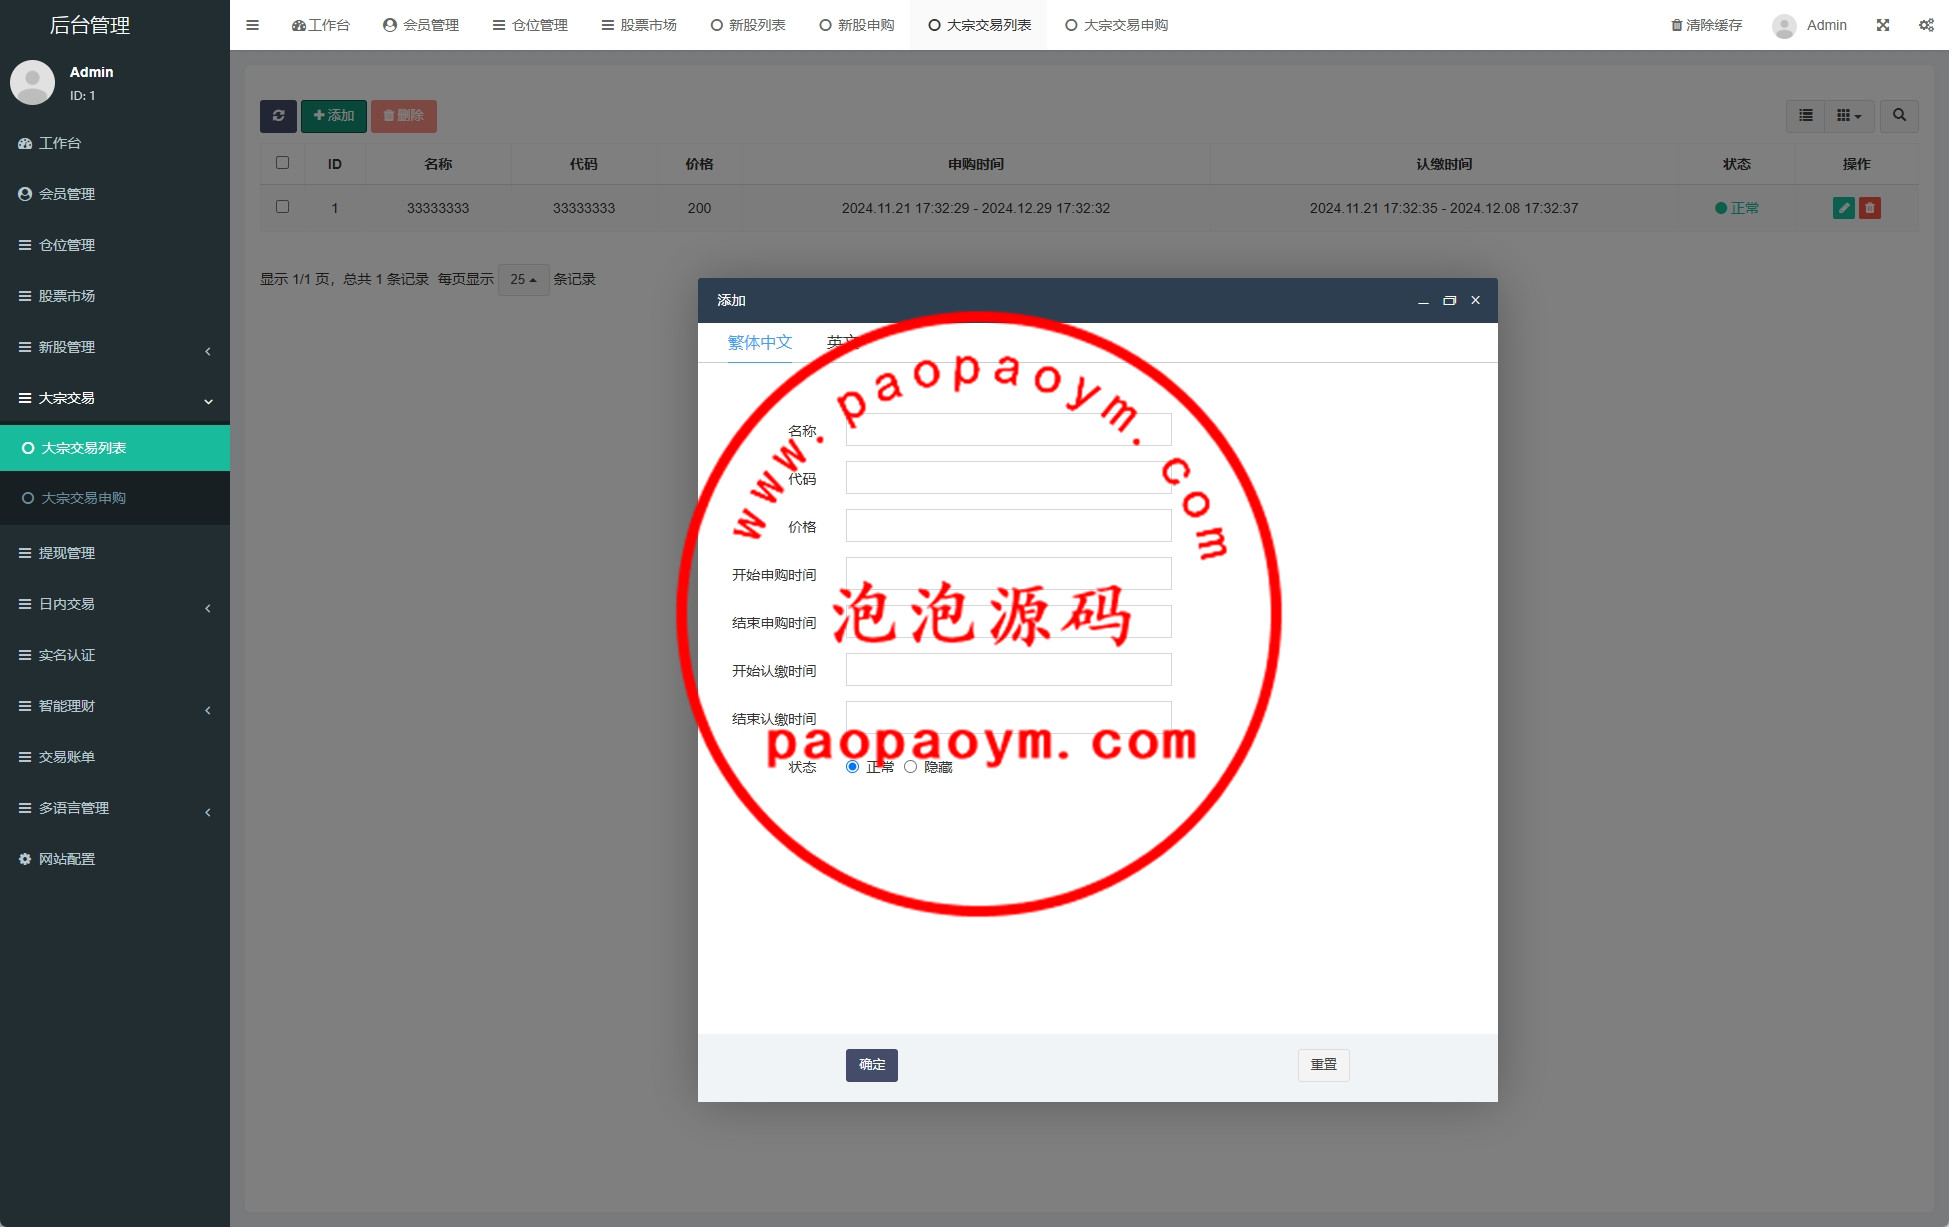Toggle the select-all checkbox in table header
Screen dimensions: 1949x1227
282,163
